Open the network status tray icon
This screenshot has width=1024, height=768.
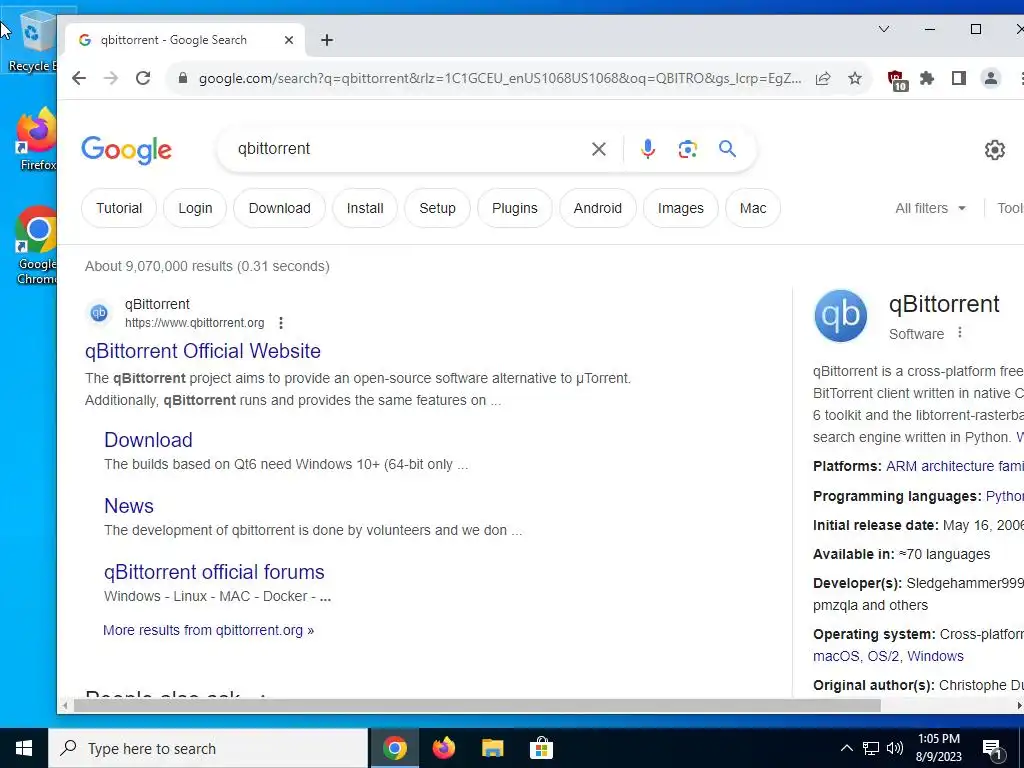[x=871, y=748]
